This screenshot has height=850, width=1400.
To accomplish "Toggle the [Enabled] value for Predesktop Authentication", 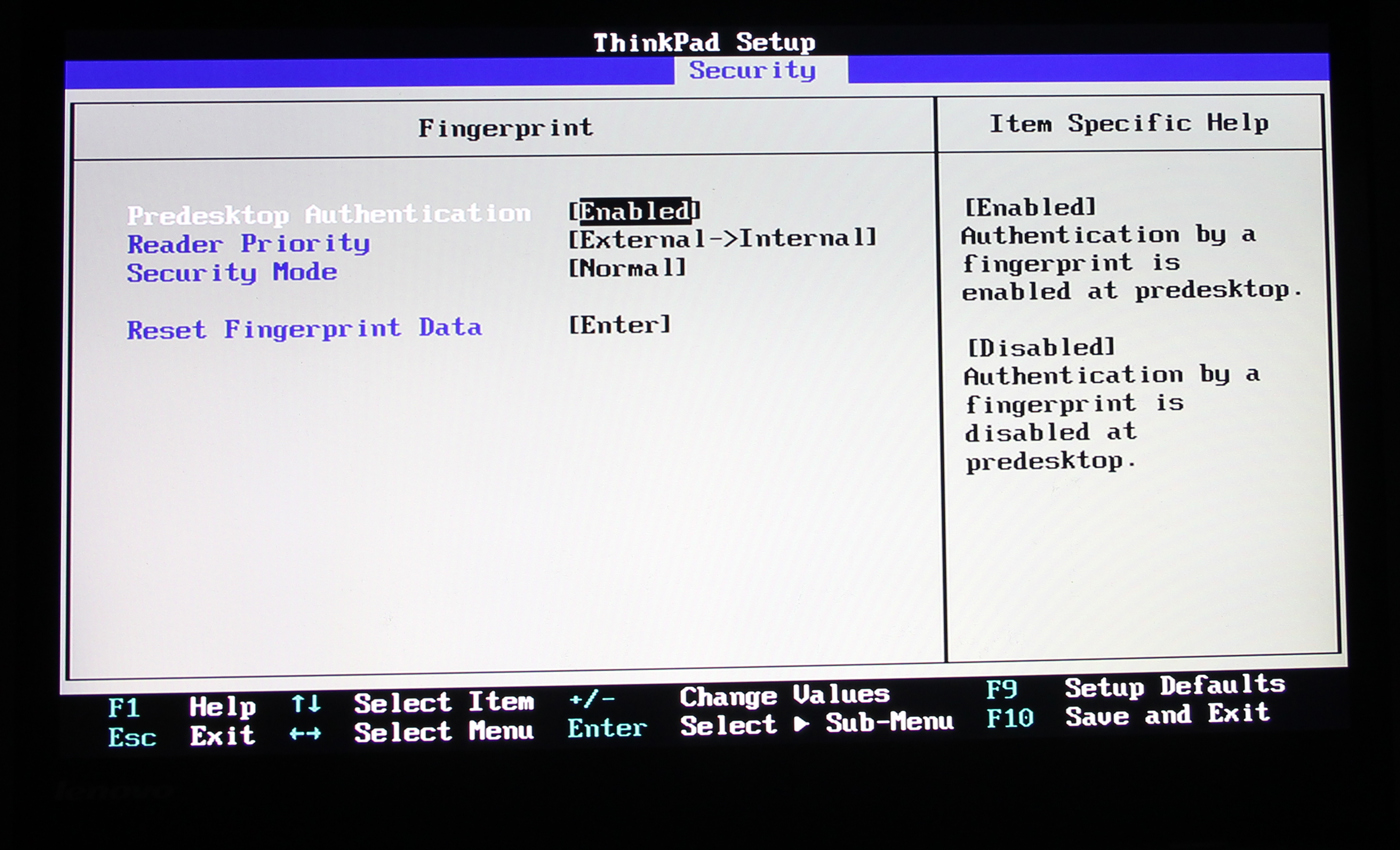I will click(x=634, y=210).
